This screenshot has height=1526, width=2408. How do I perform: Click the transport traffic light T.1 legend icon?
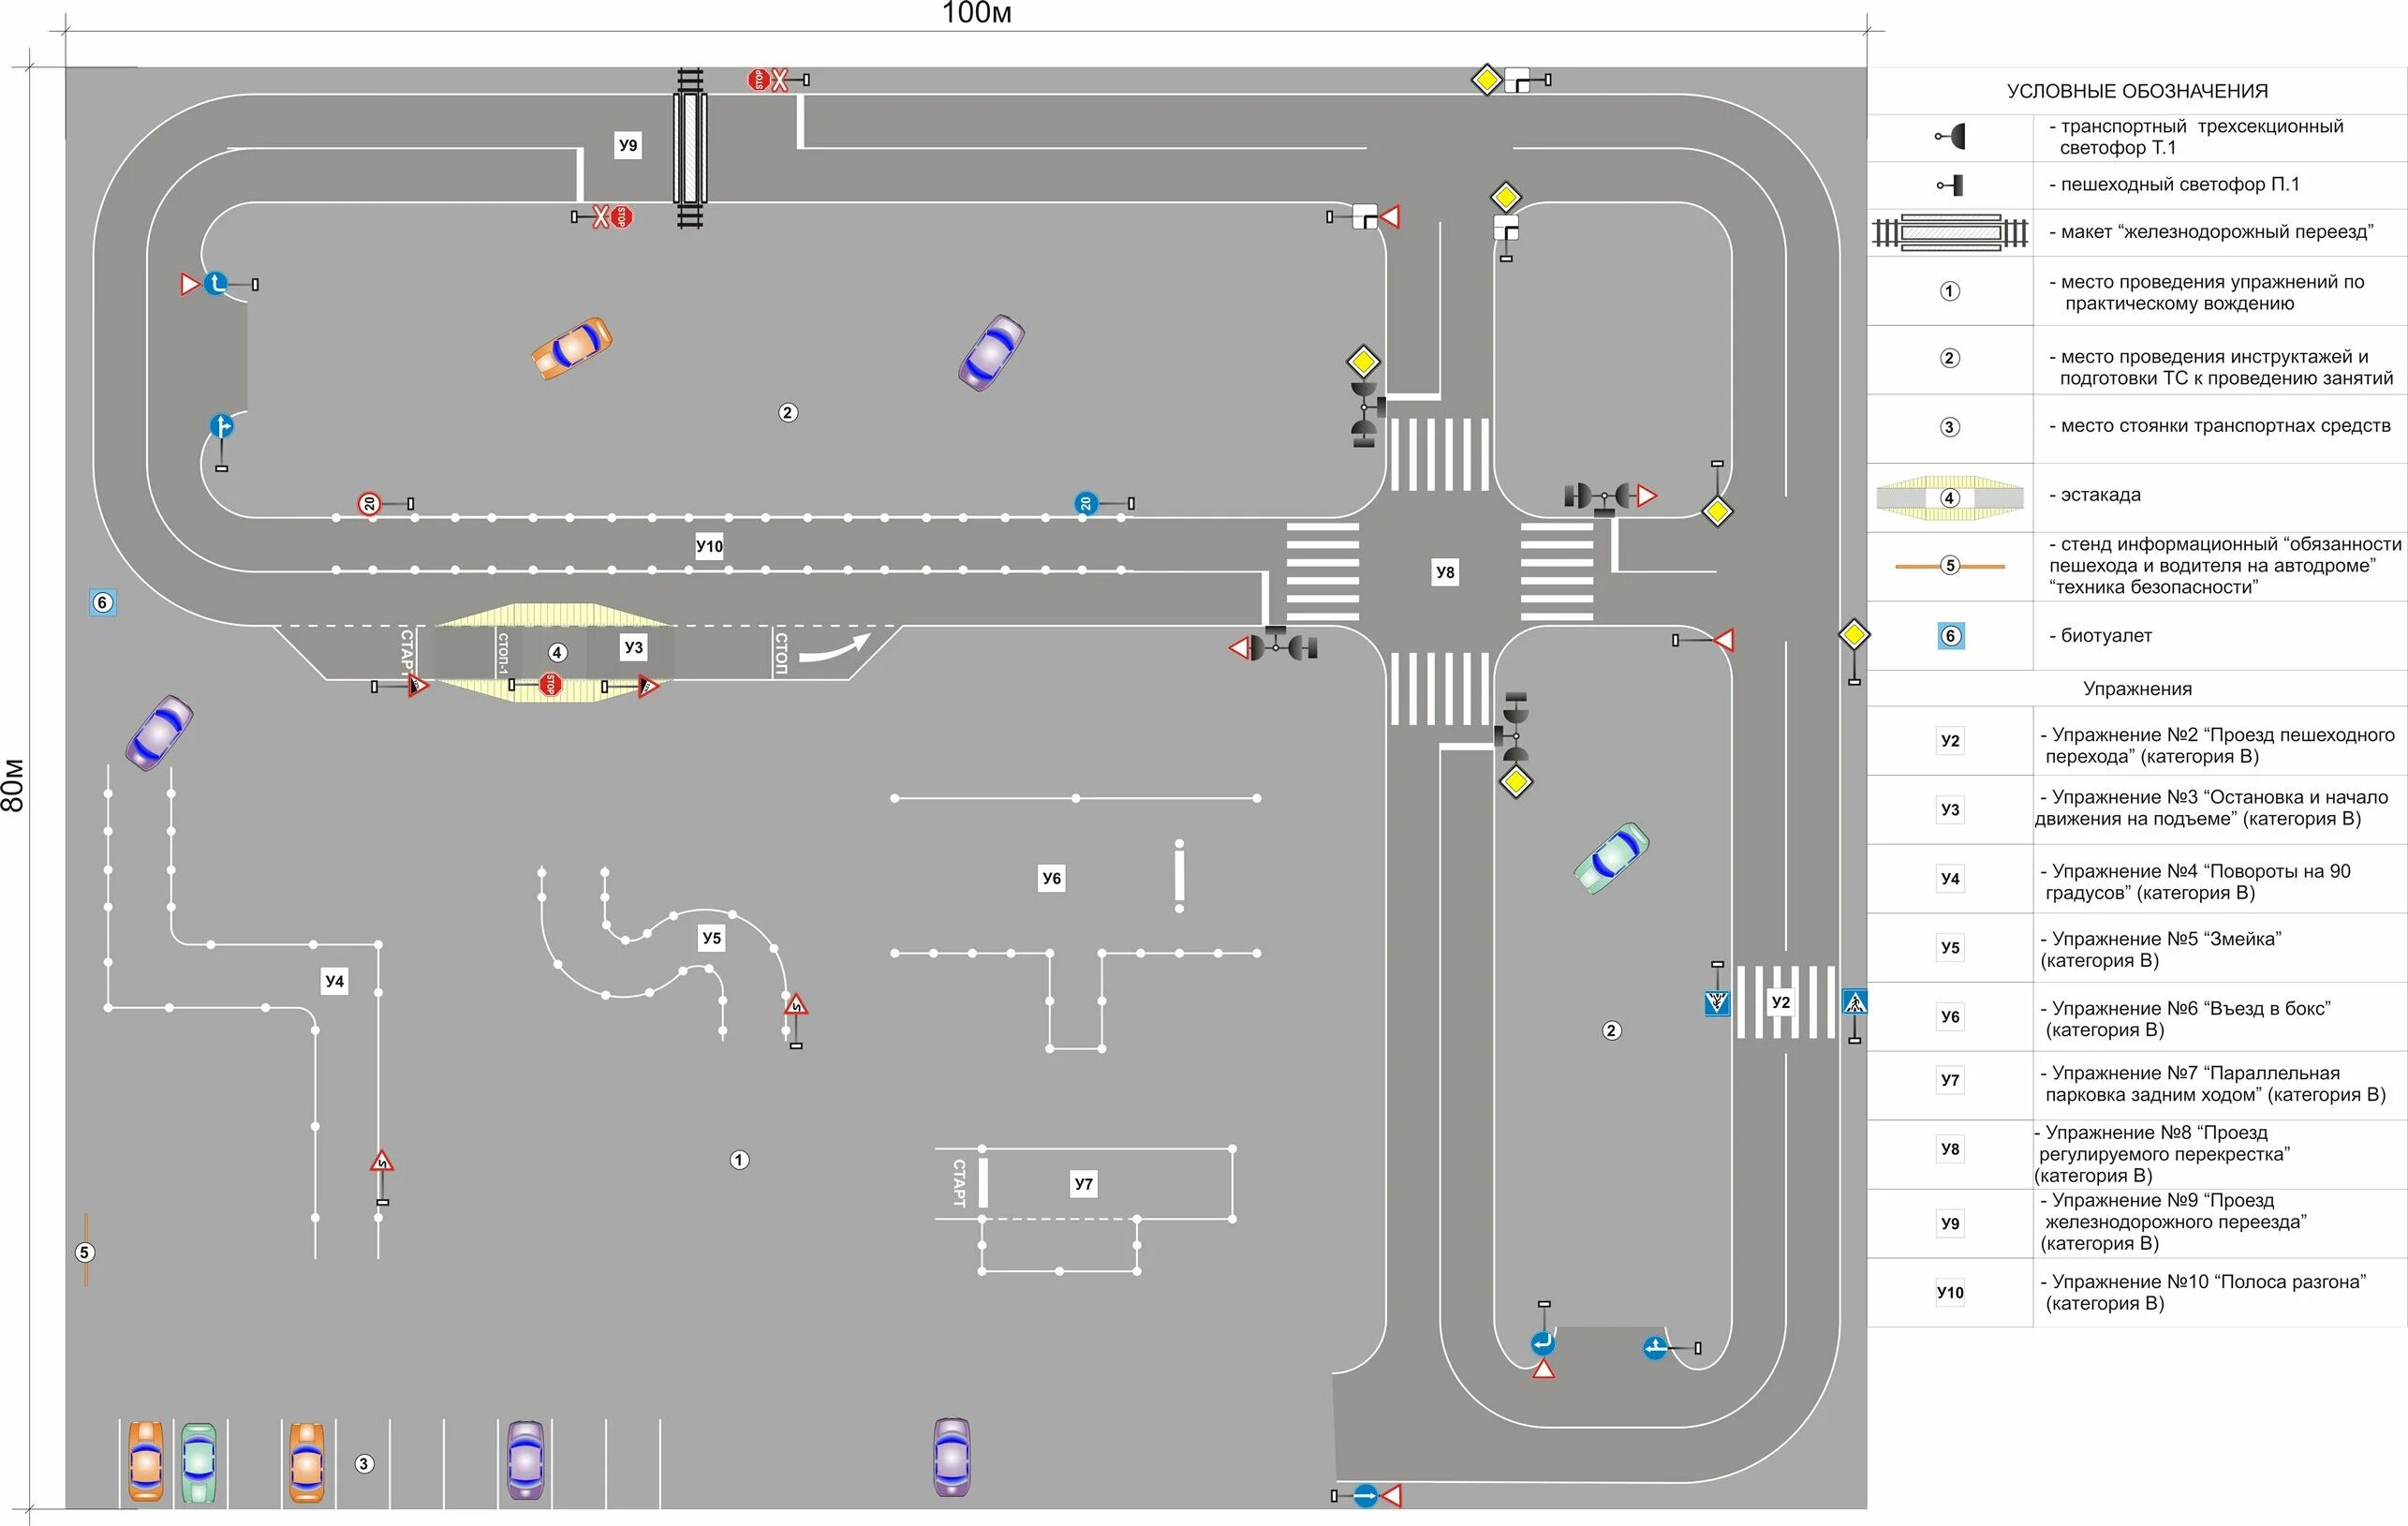[x=1952, y=136]
